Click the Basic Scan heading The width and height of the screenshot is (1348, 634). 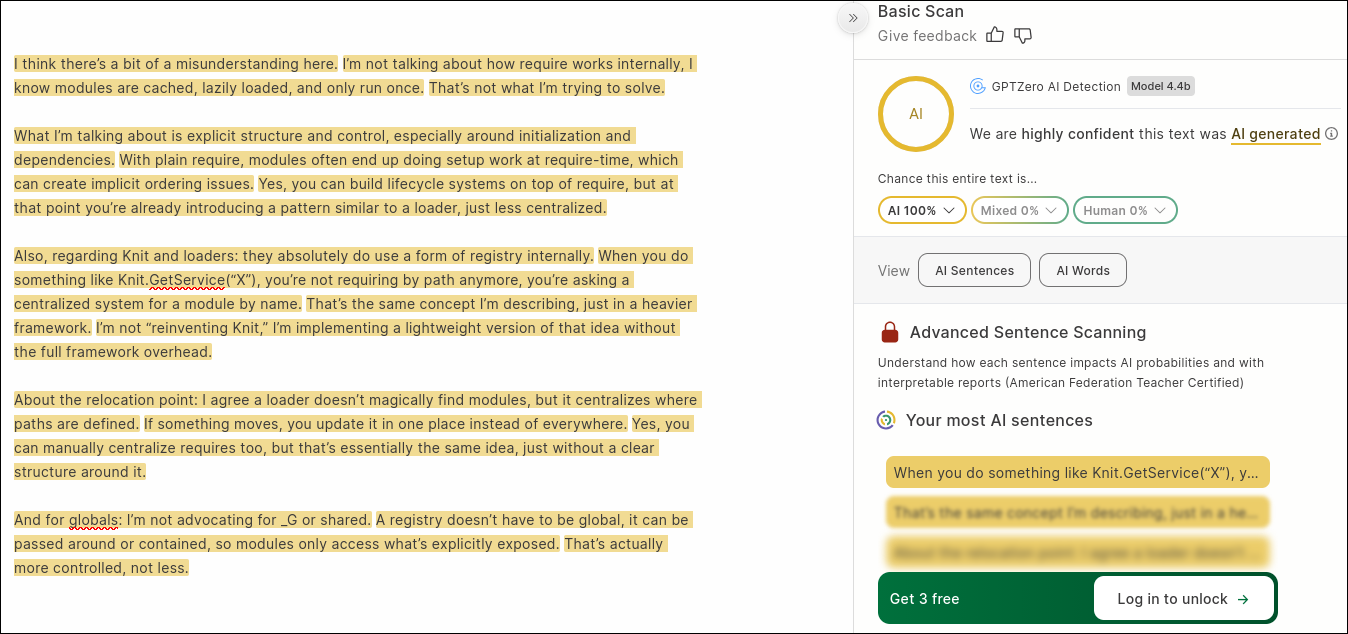[921, 12]
